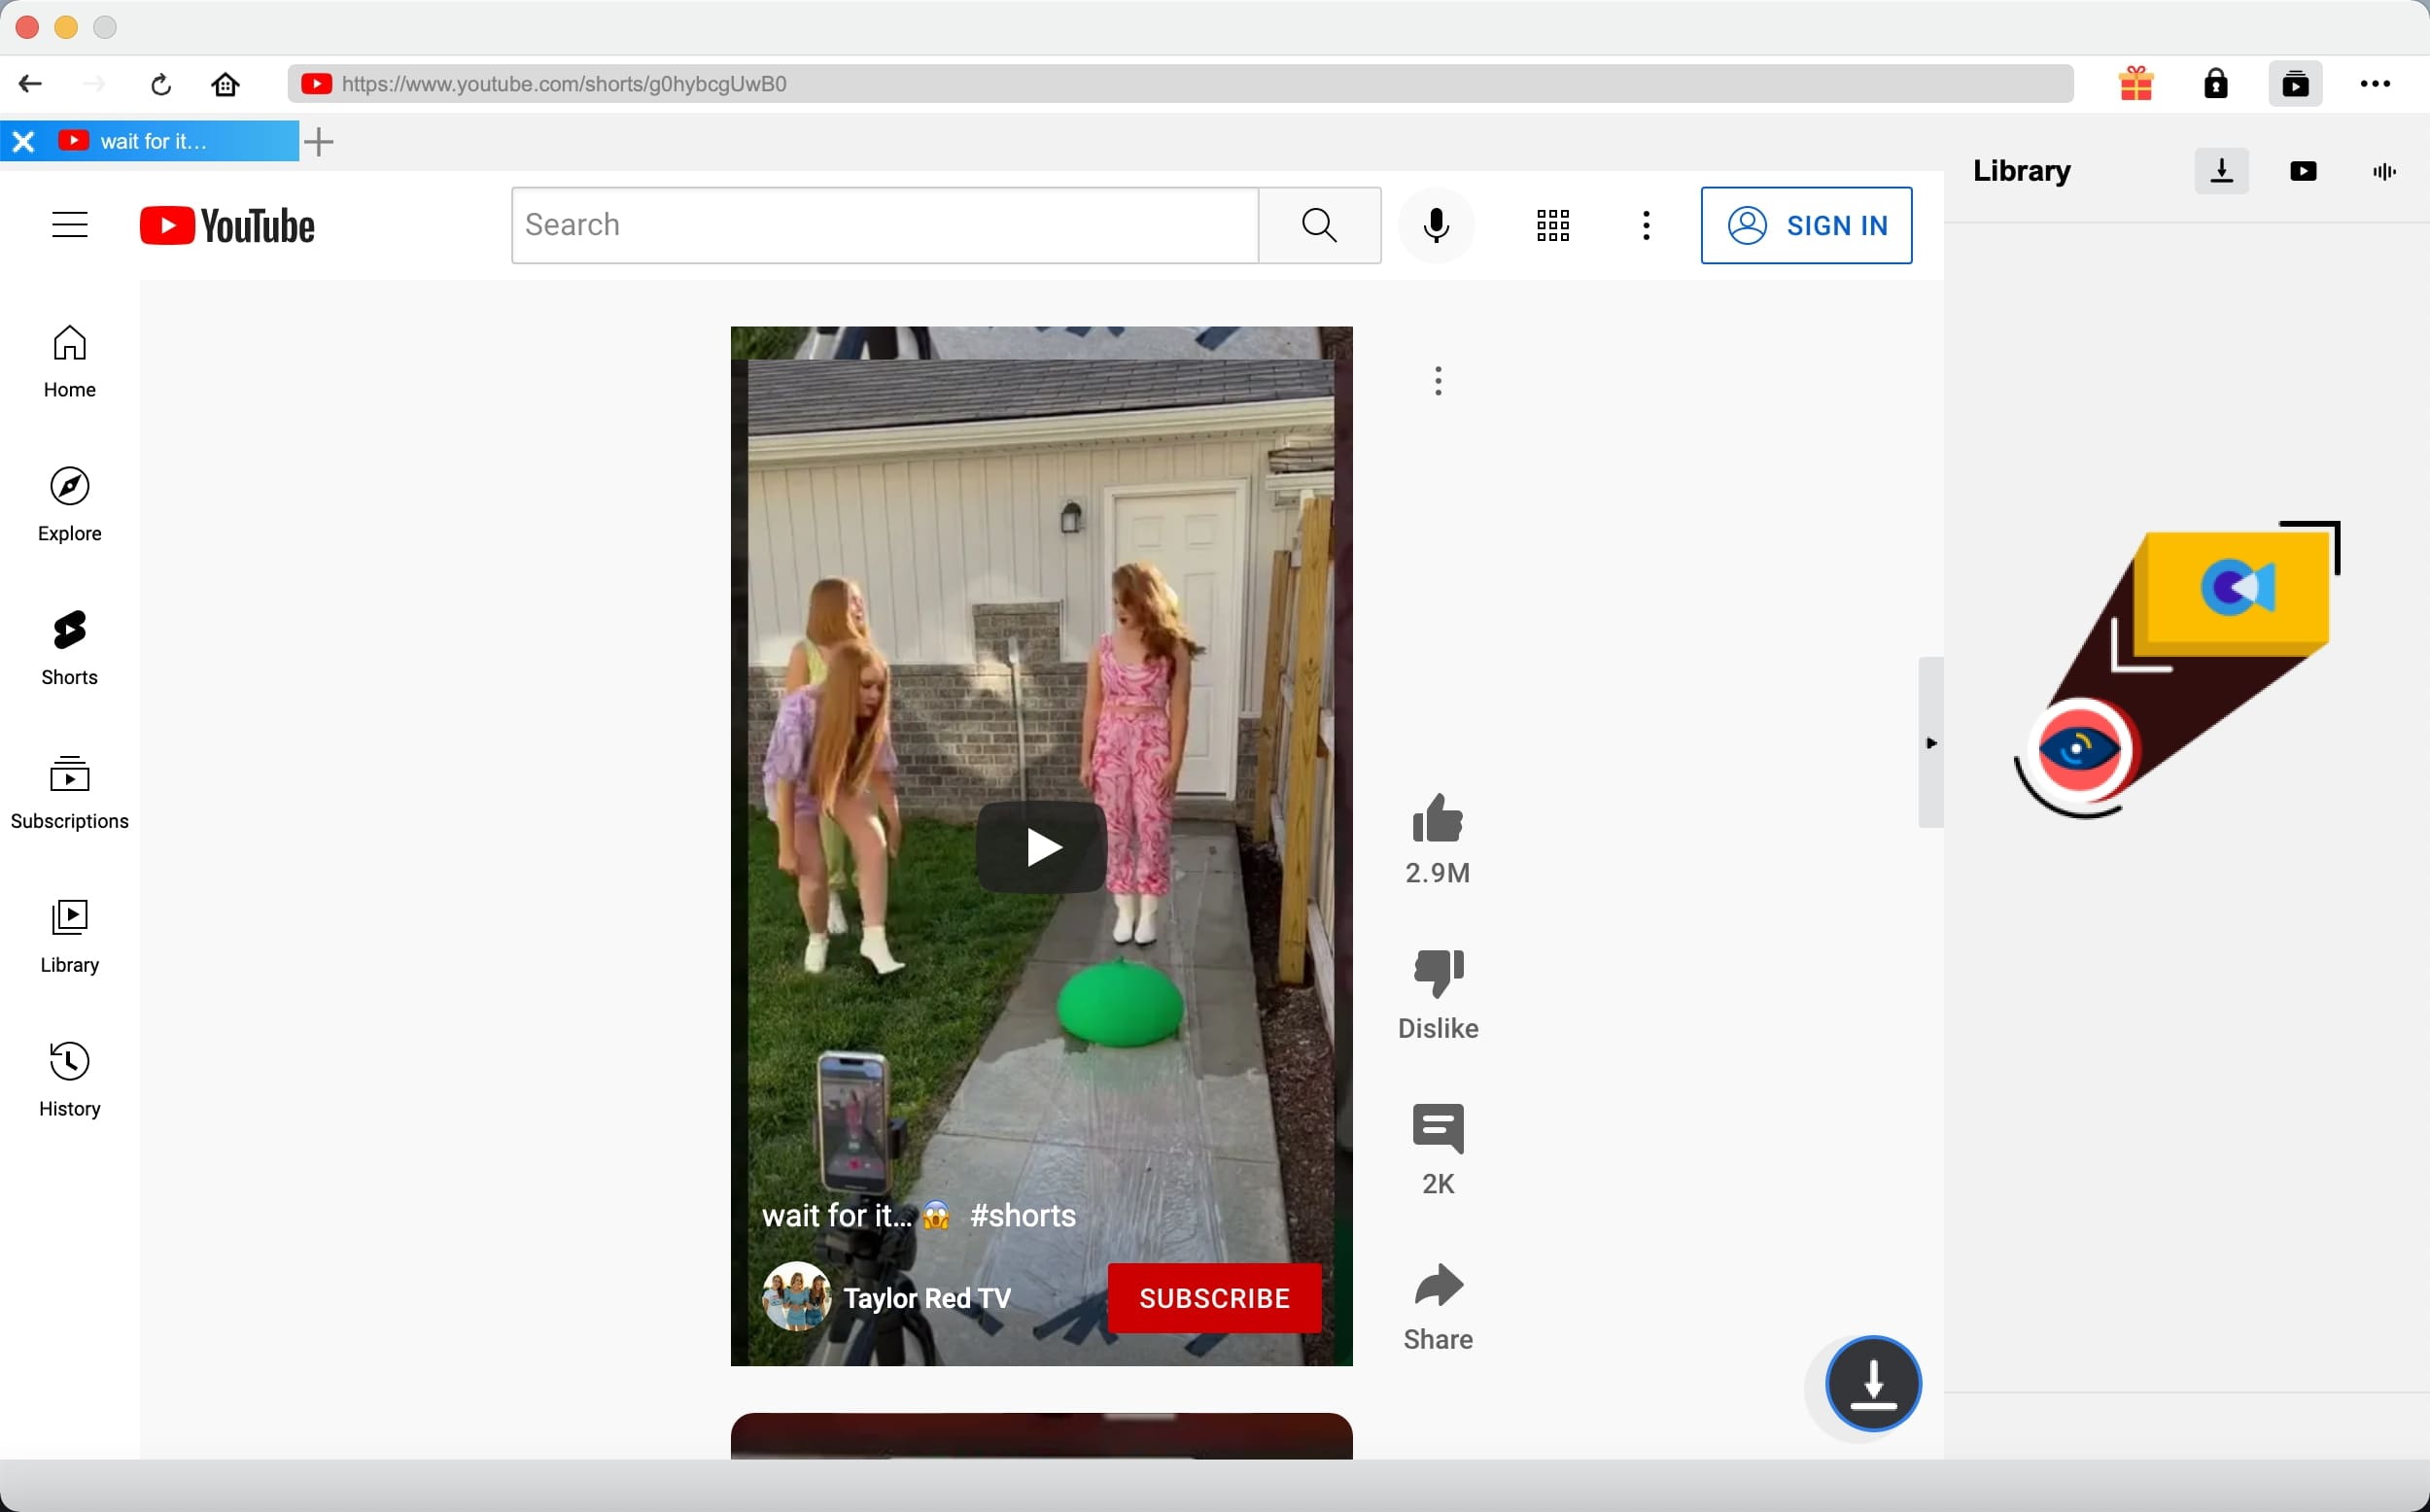The height and width of the screenshot is (1512, 2430).
Task: Open the short's three-dot options menu
Action: [x=1437, y=380]
